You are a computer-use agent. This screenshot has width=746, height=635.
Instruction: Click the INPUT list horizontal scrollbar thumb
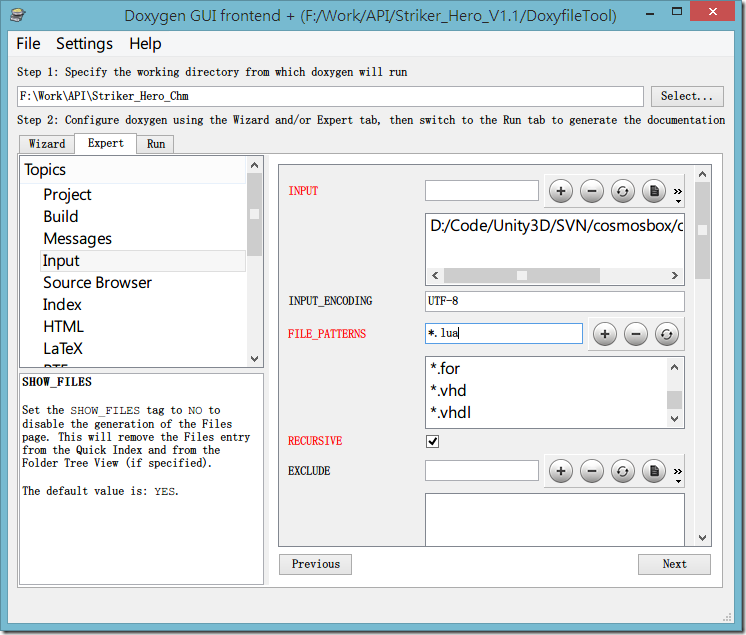pyautogui.click(x=522, y=275)
